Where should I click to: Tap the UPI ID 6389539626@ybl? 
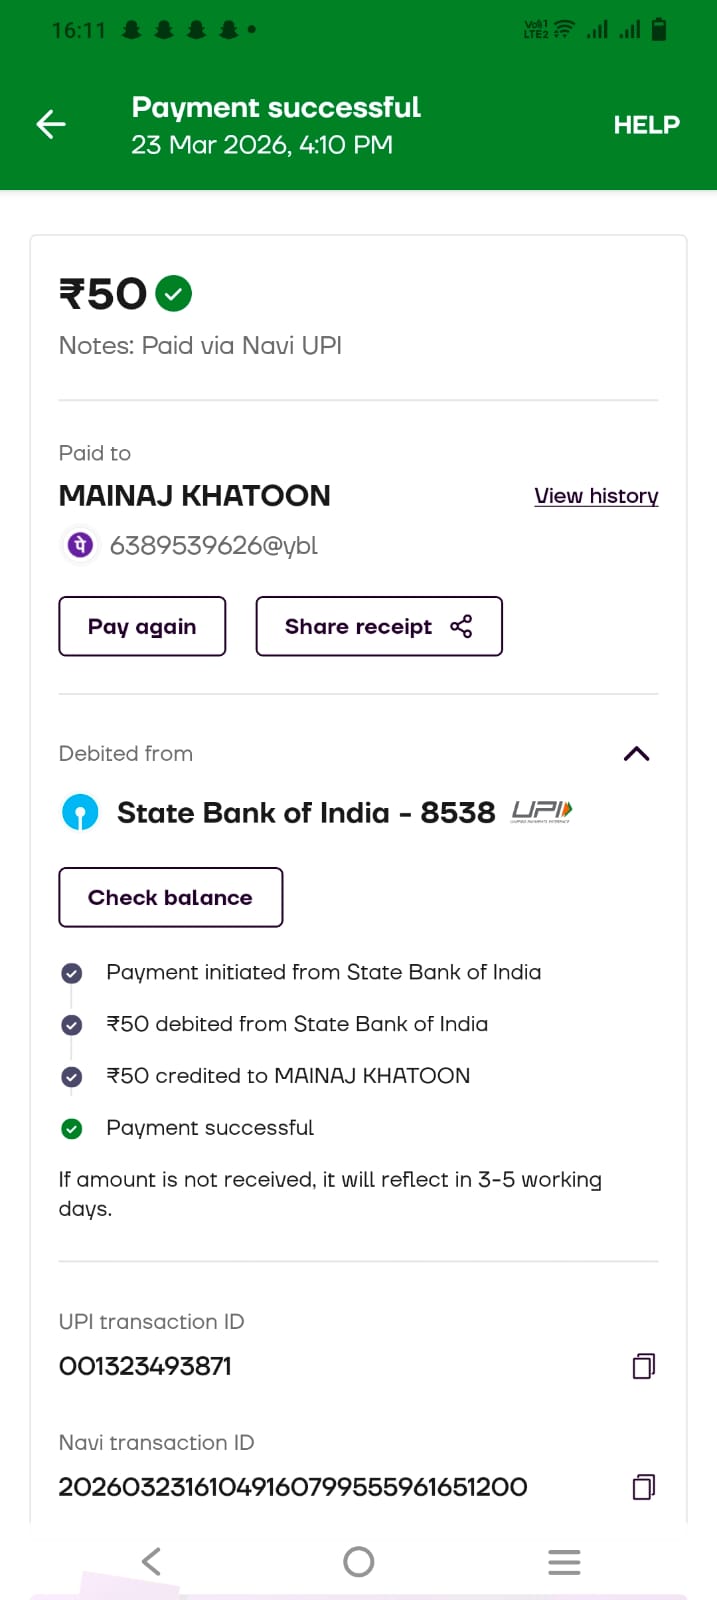213,545
